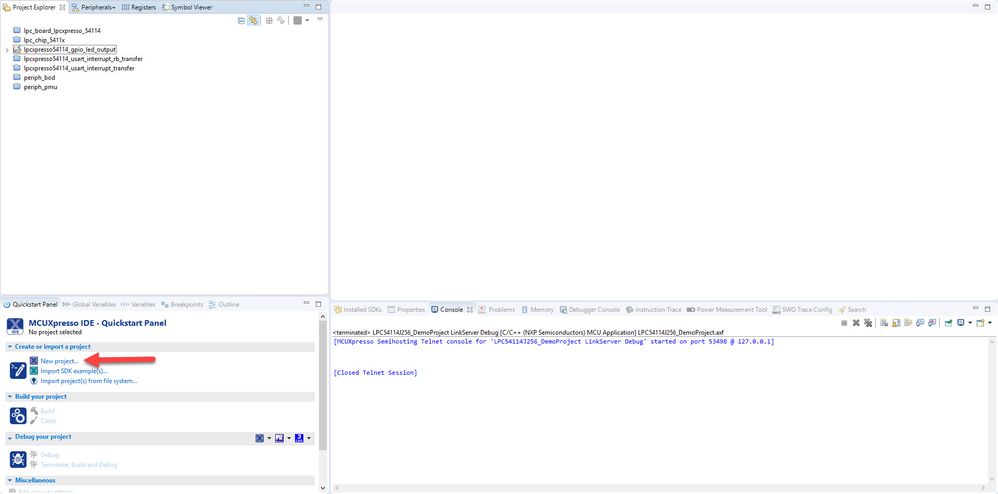Viewport: 998px width, 494px height.
Task: Open the second debug probe dropdown arrow
Action: click(289, 438)
